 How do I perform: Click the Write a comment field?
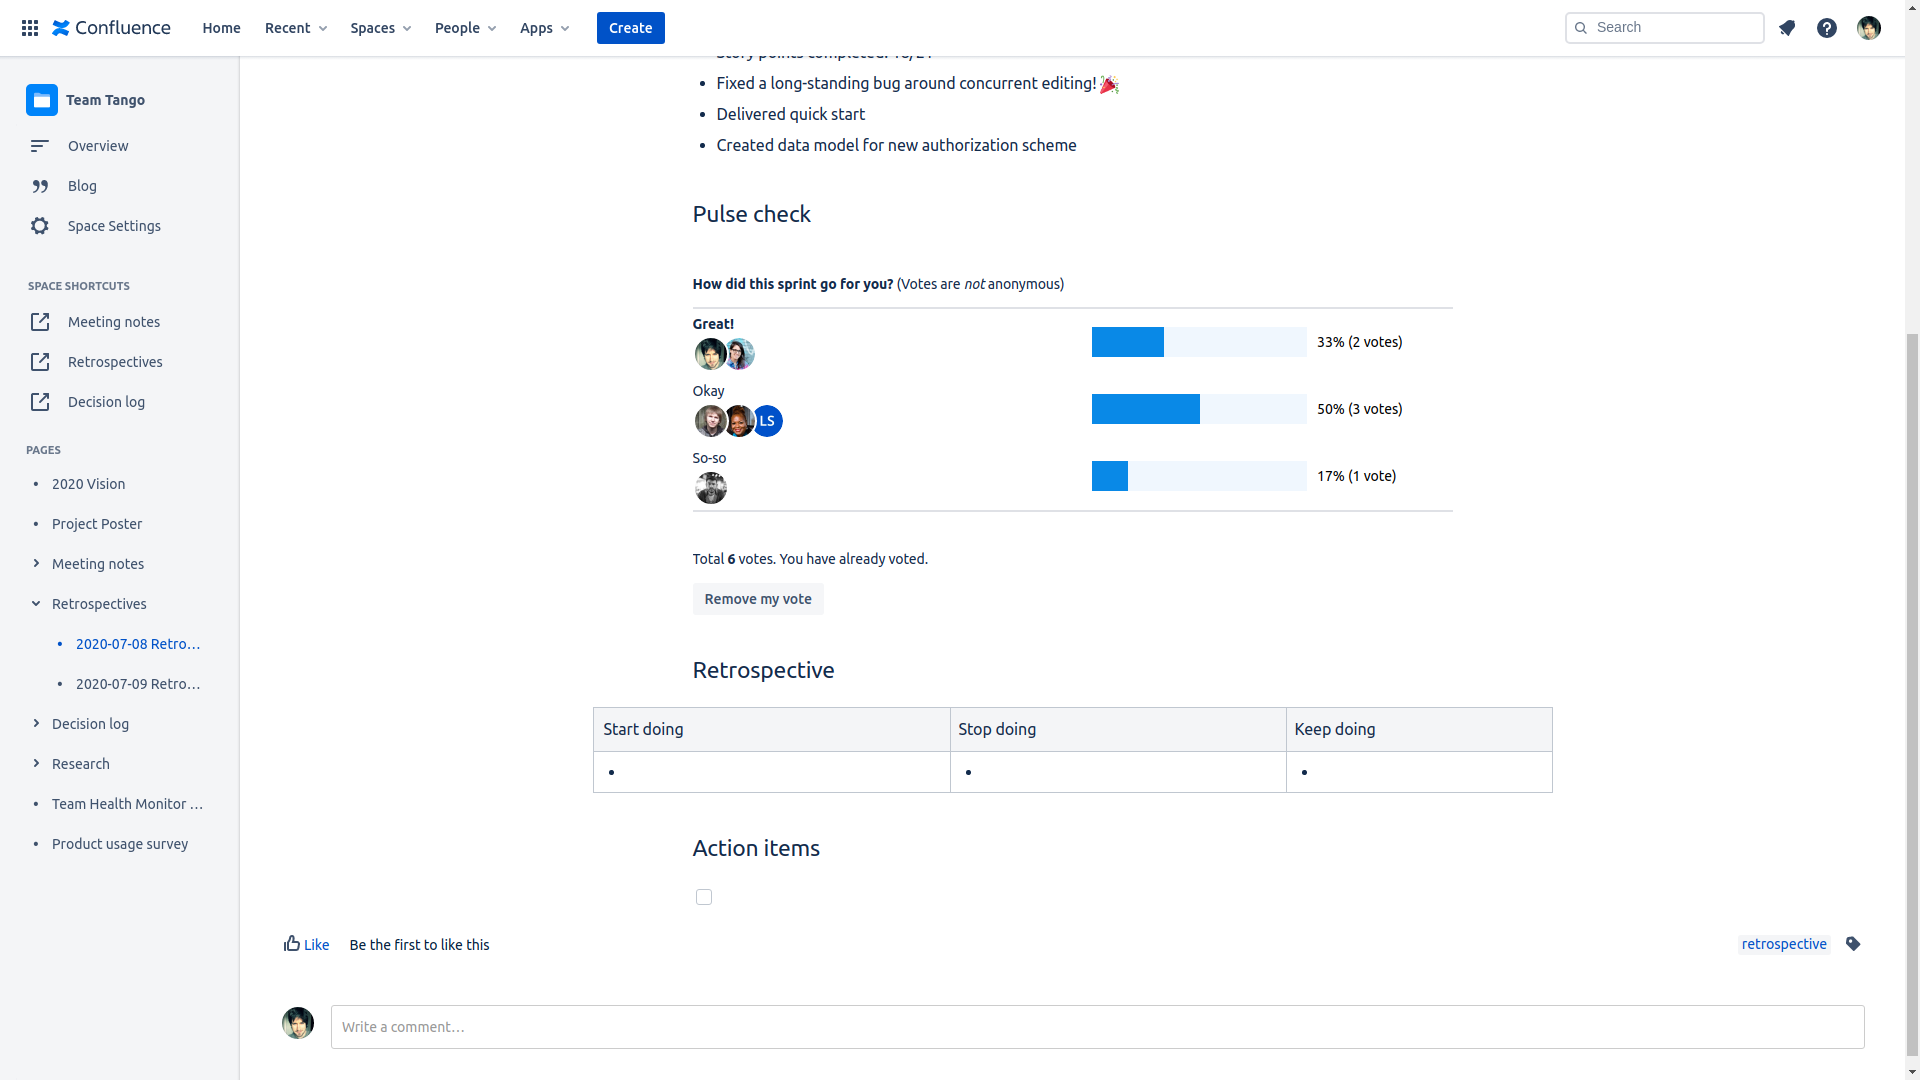point(1097,1027)
